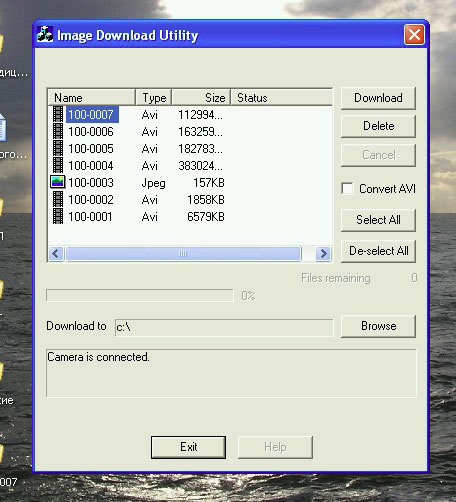Choose Select All files

378,220
